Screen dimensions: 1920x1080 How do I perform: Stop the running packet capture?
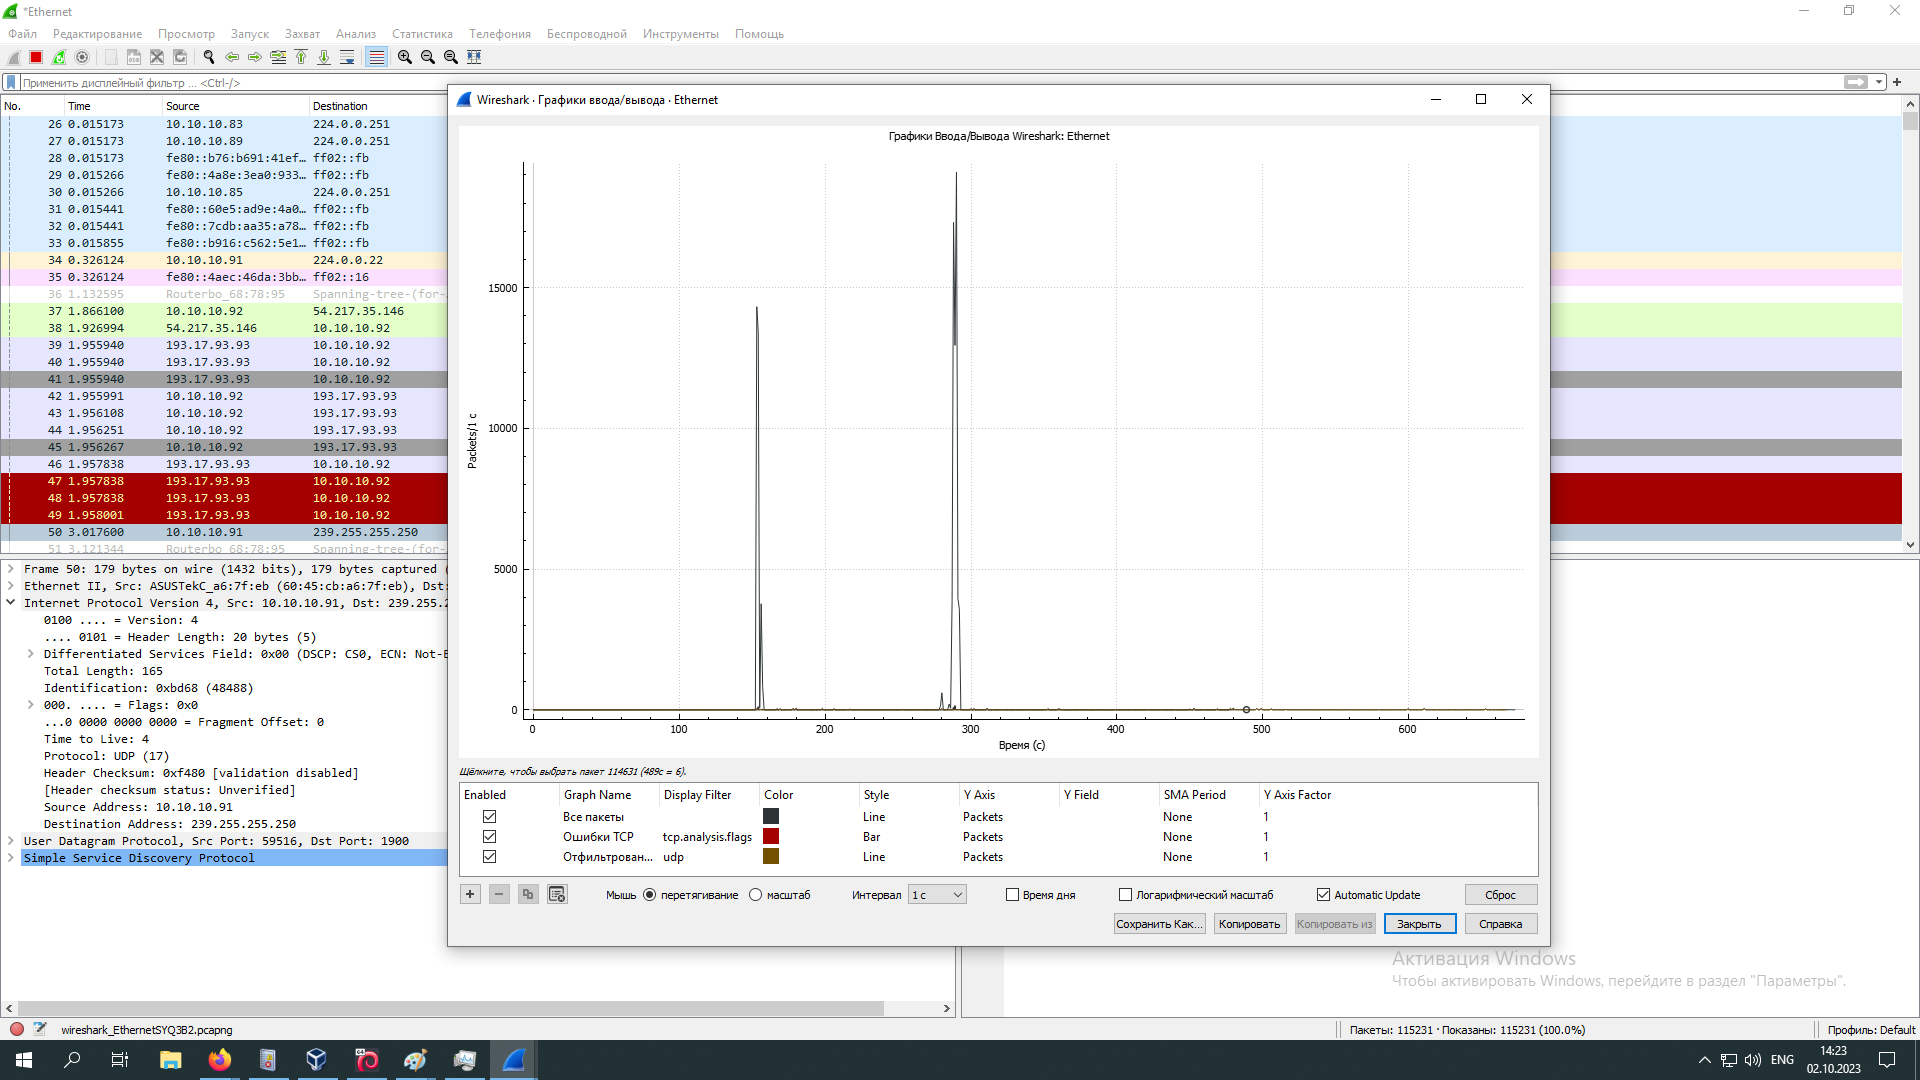(36, 57)
